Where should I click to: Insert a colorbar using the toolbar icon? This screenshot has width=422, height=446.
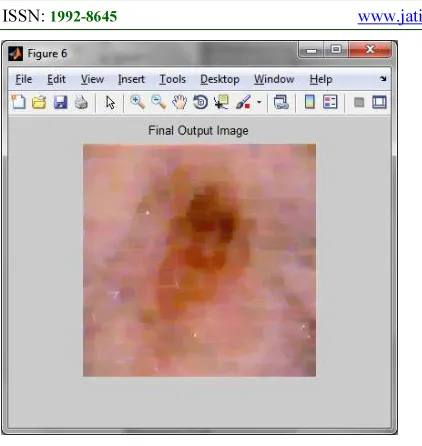[x=310, y=102]
